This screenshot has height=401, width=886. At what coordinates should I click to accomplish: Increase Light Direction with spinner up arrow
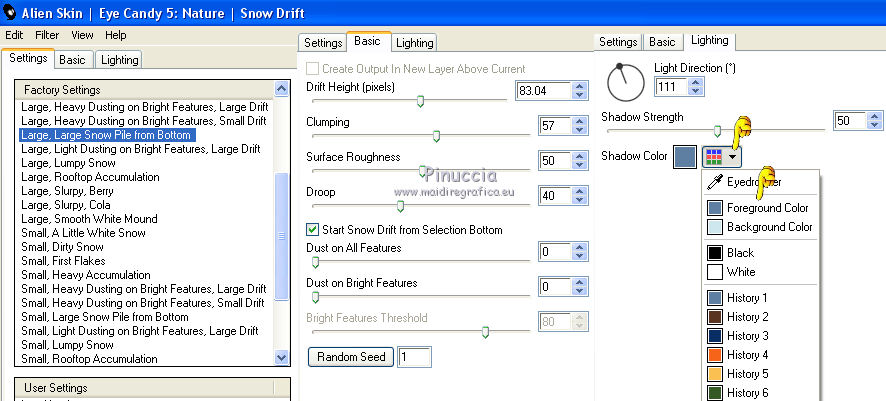pos(696,82)
